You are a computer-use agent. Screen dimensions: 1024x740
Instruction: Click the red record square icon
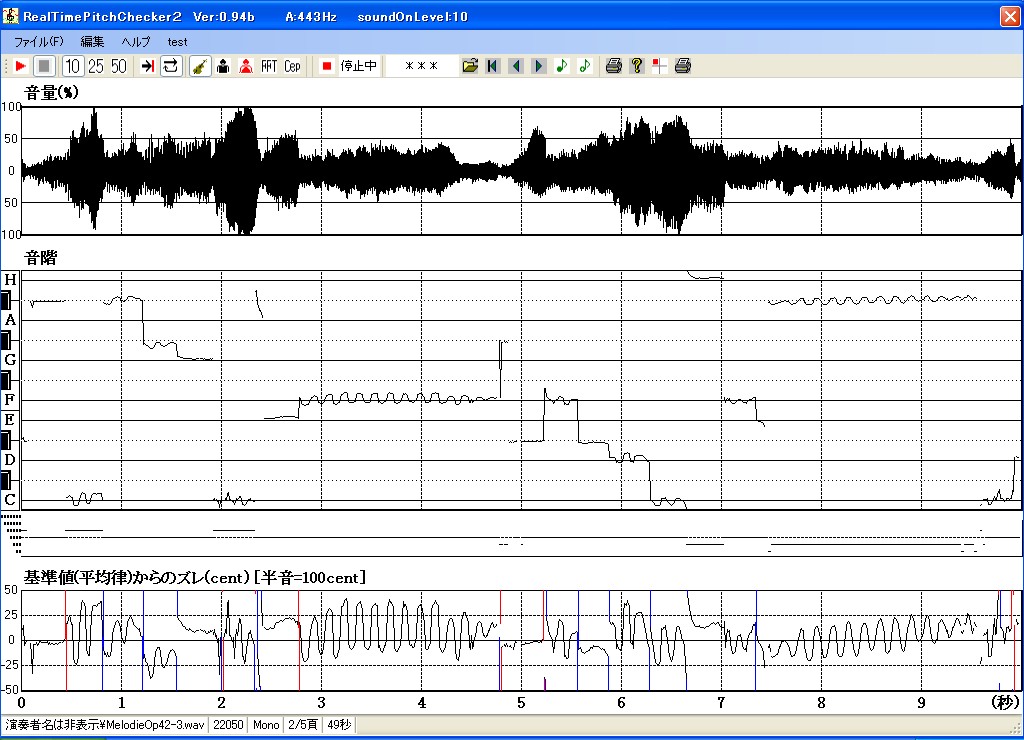327,66
